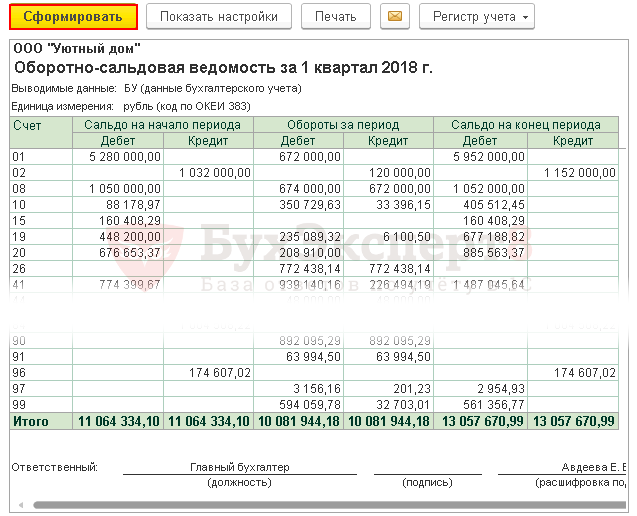
Task: Select account 26 in Счет column
Action: tap(41, 269)
